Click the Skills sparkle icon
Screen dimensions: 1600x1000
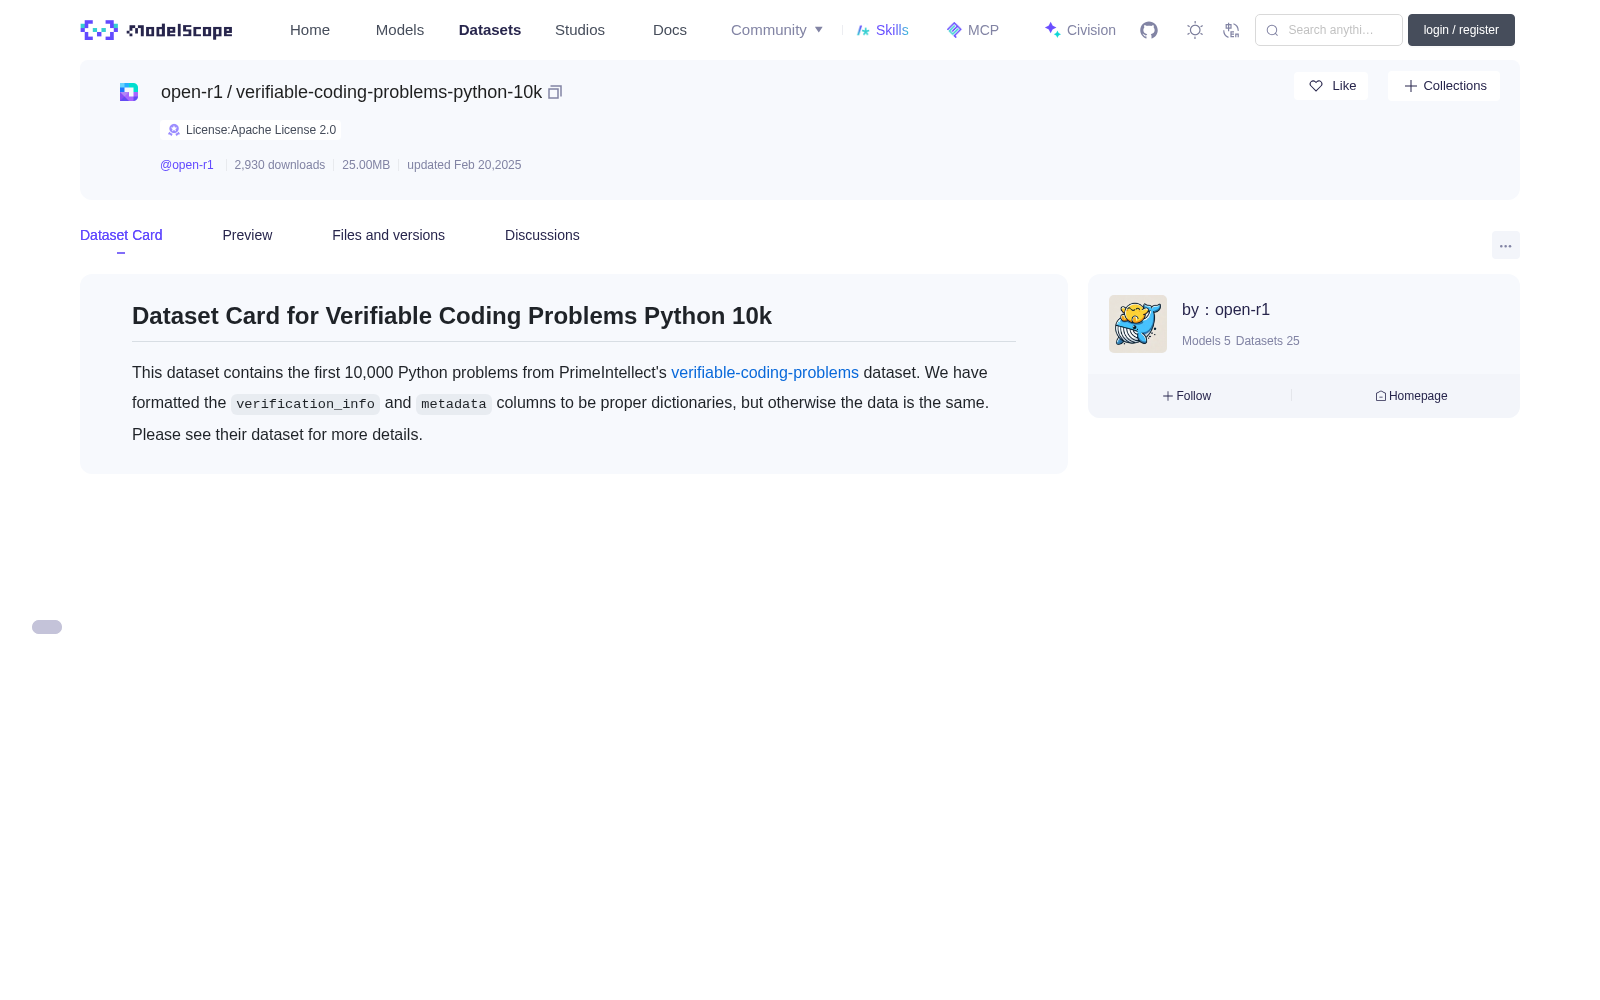tap(863, 30)
